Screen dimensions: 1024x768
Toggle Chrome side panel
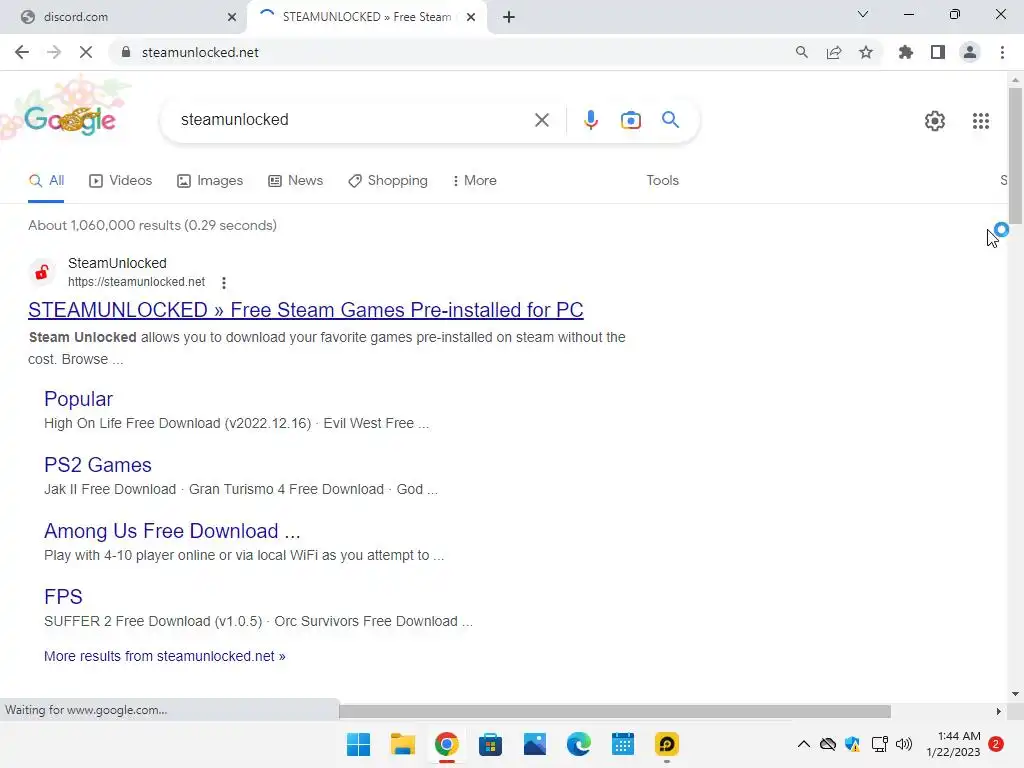938,52
